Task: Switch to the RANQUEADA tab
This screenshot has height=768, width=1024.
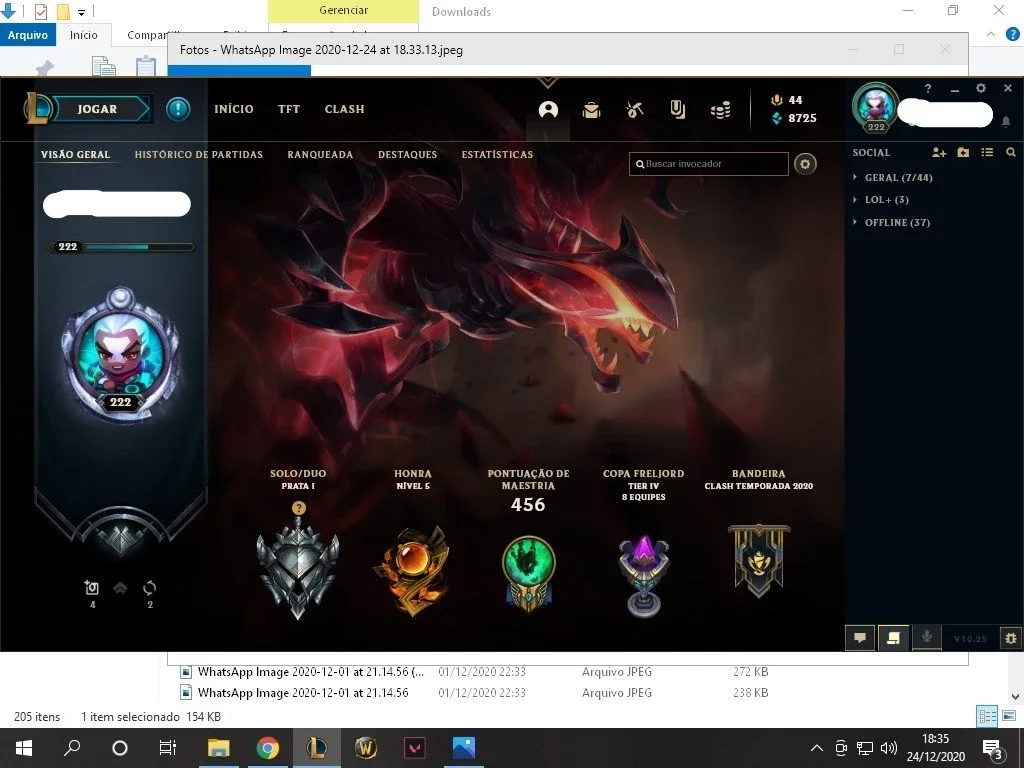Action: coord(320,155)
